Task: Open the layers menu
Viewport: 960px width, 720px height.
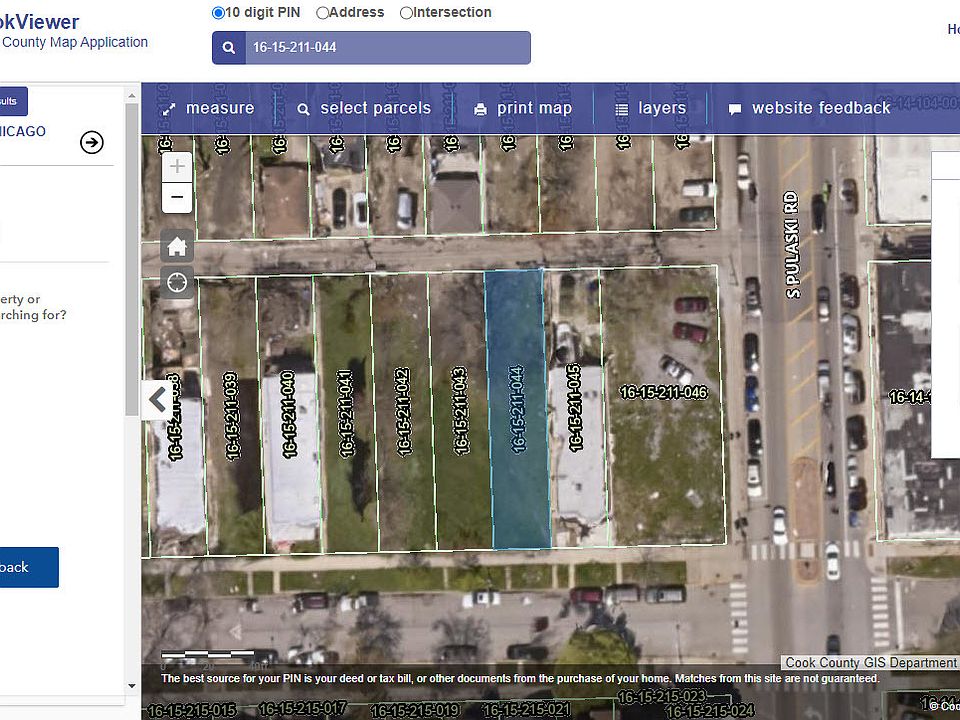Action: pyautogui.click(x=650, y=108)
